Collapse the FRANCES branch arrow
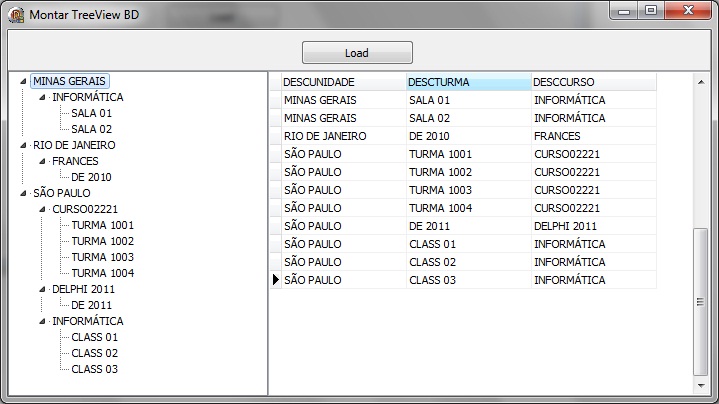719x404 pixels. point(42,162)
